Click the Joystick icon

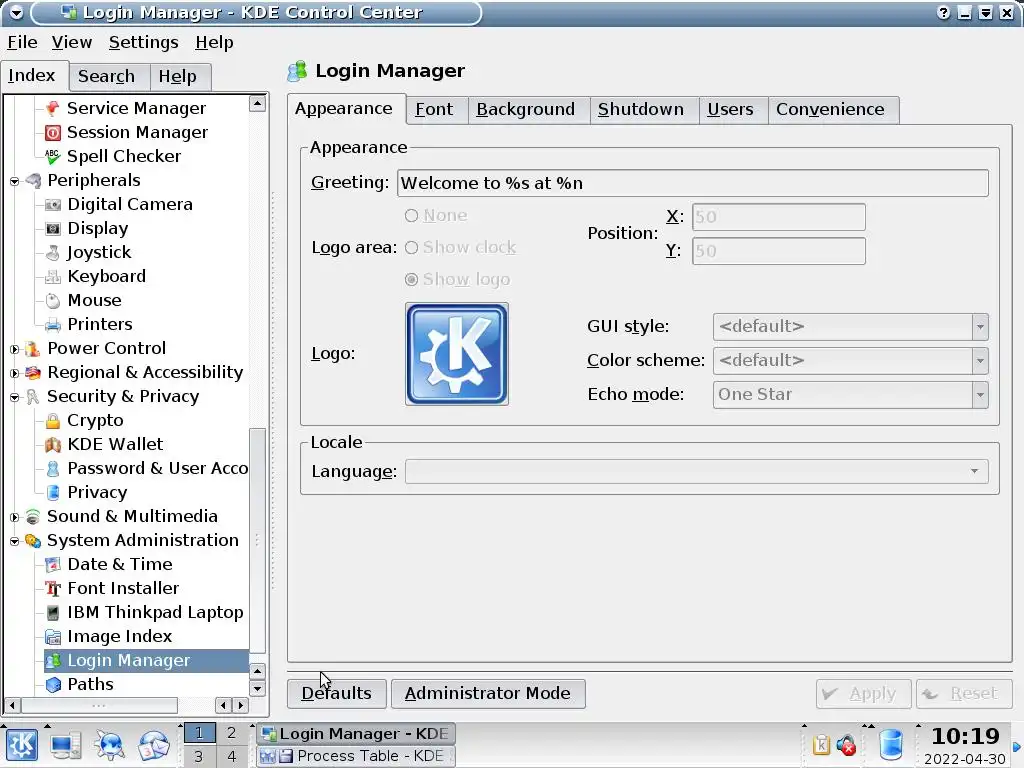pos(53,253)
